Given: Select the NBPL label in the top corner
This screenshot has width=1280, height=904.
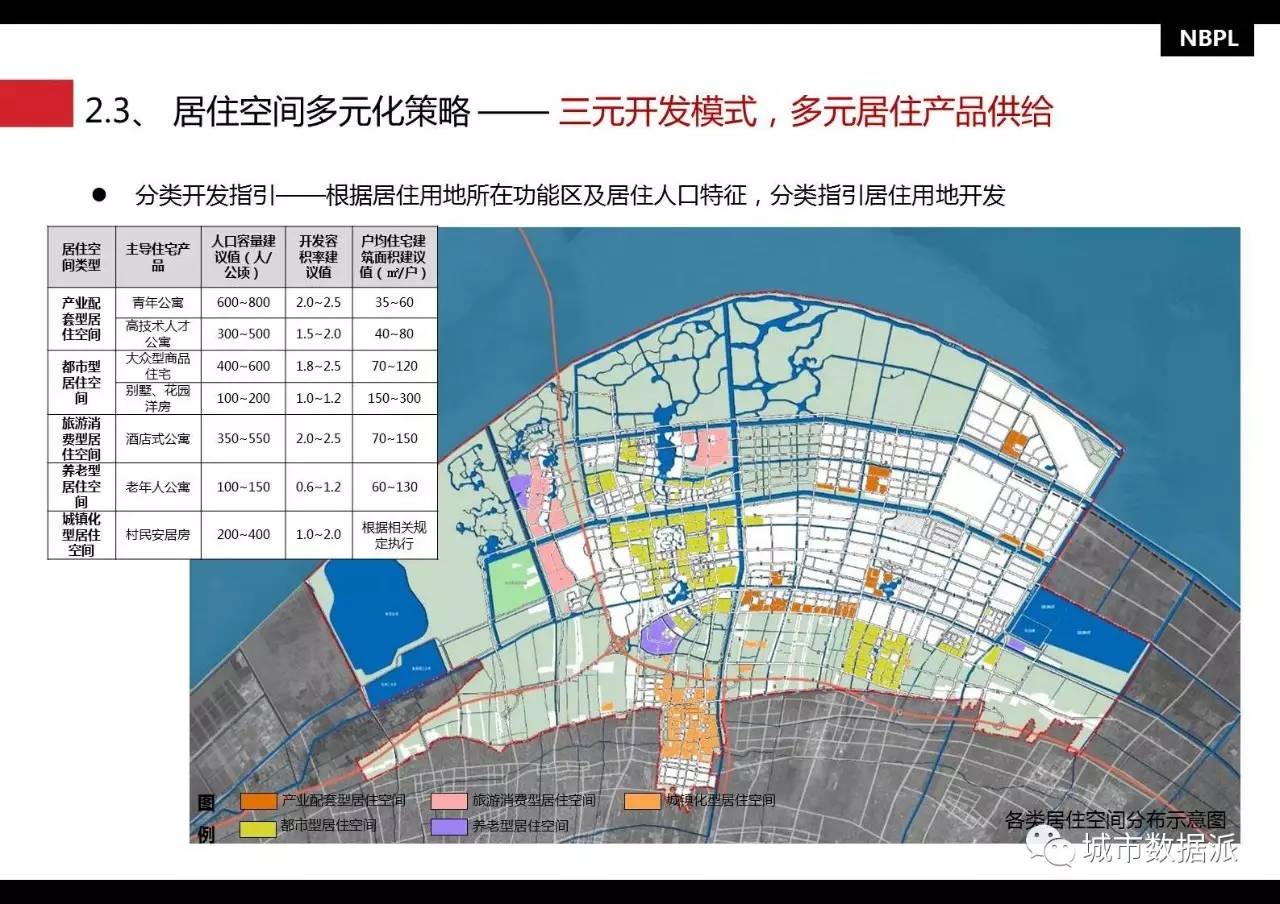Looking at the screenshot, I should point(1208,39).
